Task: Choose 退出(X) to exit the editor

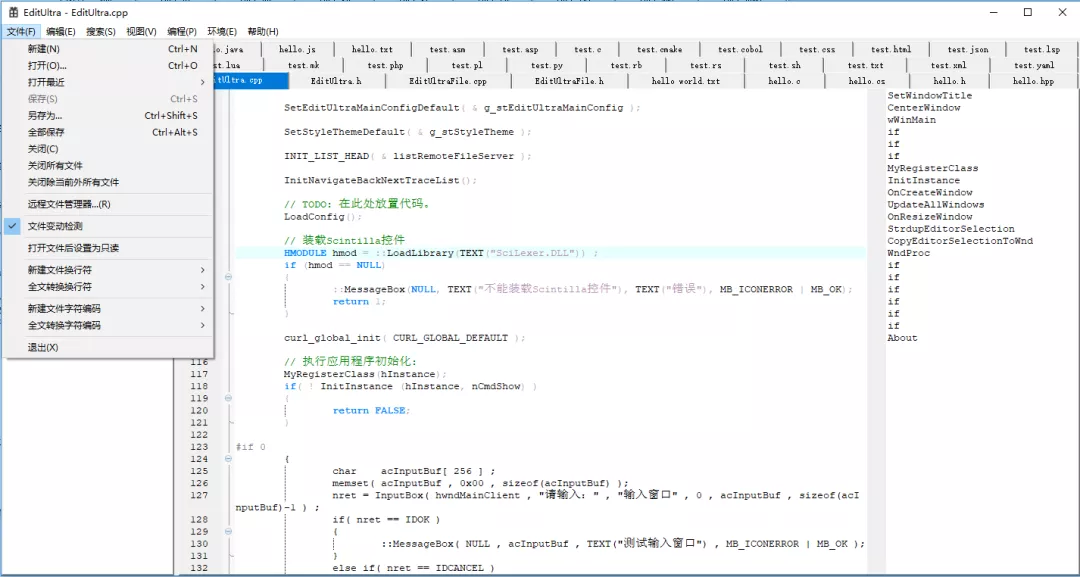Action: [x=109, y=347]
